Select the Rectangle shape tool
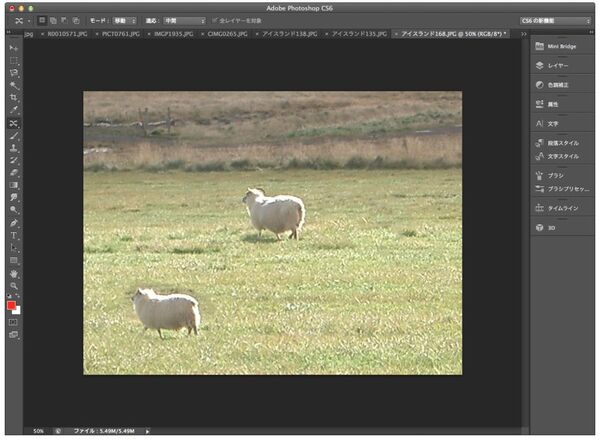Viewport: 600px width, 440px height. [13, 261]
